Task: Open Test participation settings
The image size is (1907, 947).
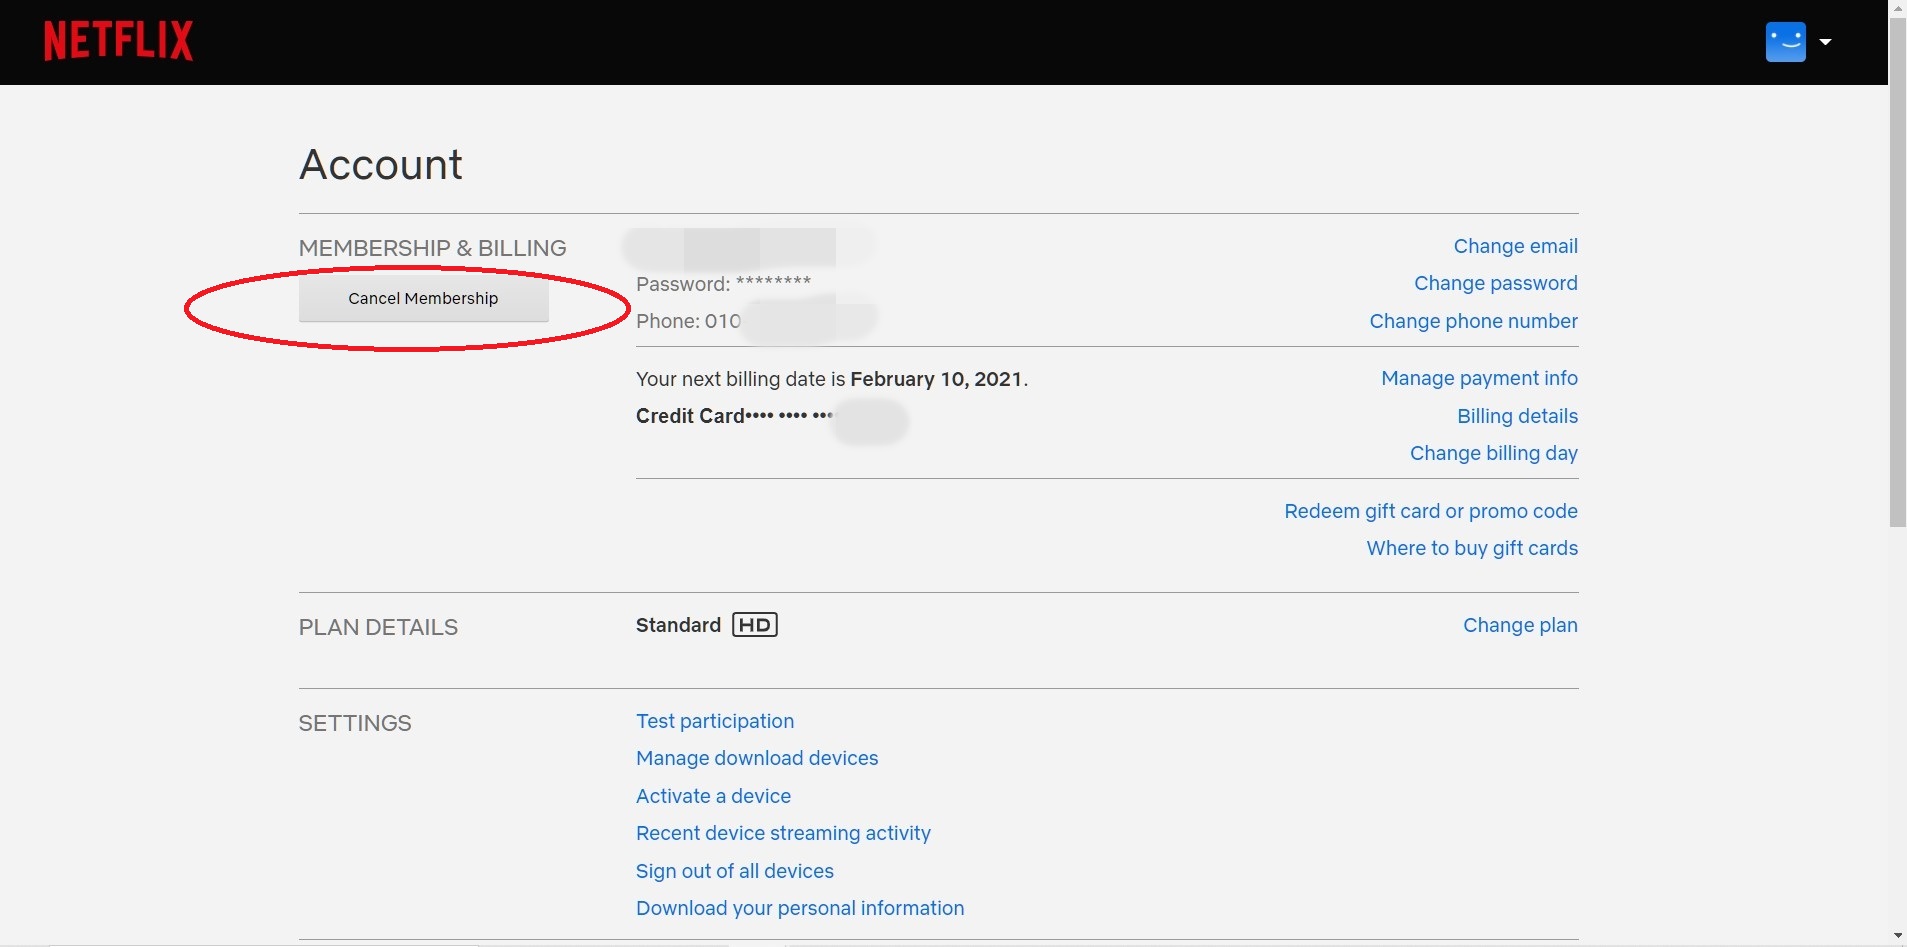Action: pyautogui.click(x=715, y=721)
